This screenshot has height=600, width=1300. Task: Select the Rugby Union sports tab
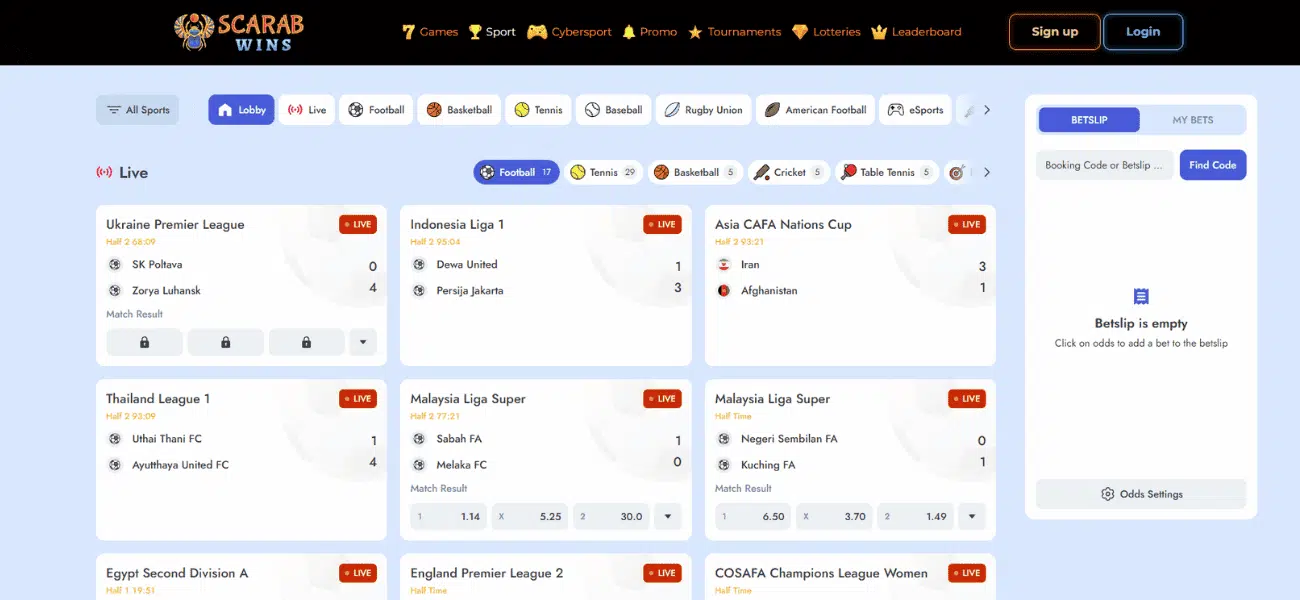[x=703, y=110]
